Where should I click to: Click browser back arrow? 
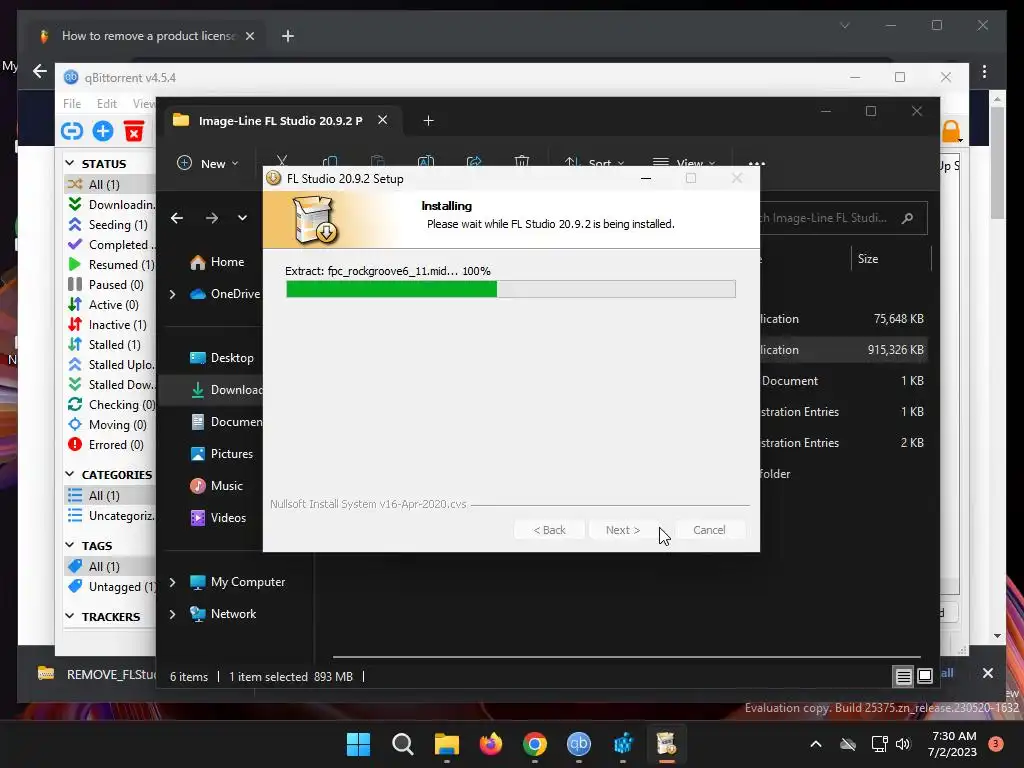[40, 71]
